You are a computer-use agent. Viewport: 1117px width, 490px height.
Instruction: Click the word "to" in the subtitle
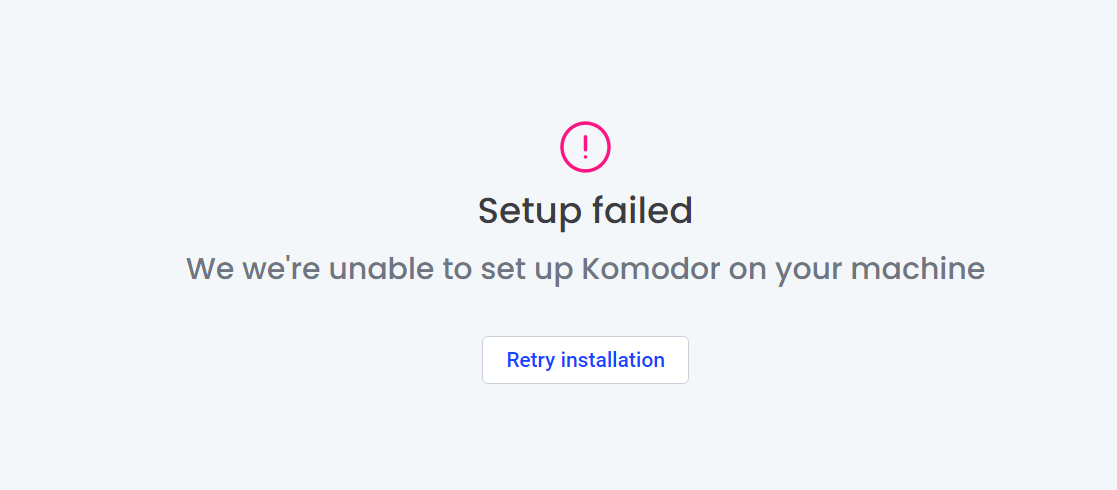[457, 269]
